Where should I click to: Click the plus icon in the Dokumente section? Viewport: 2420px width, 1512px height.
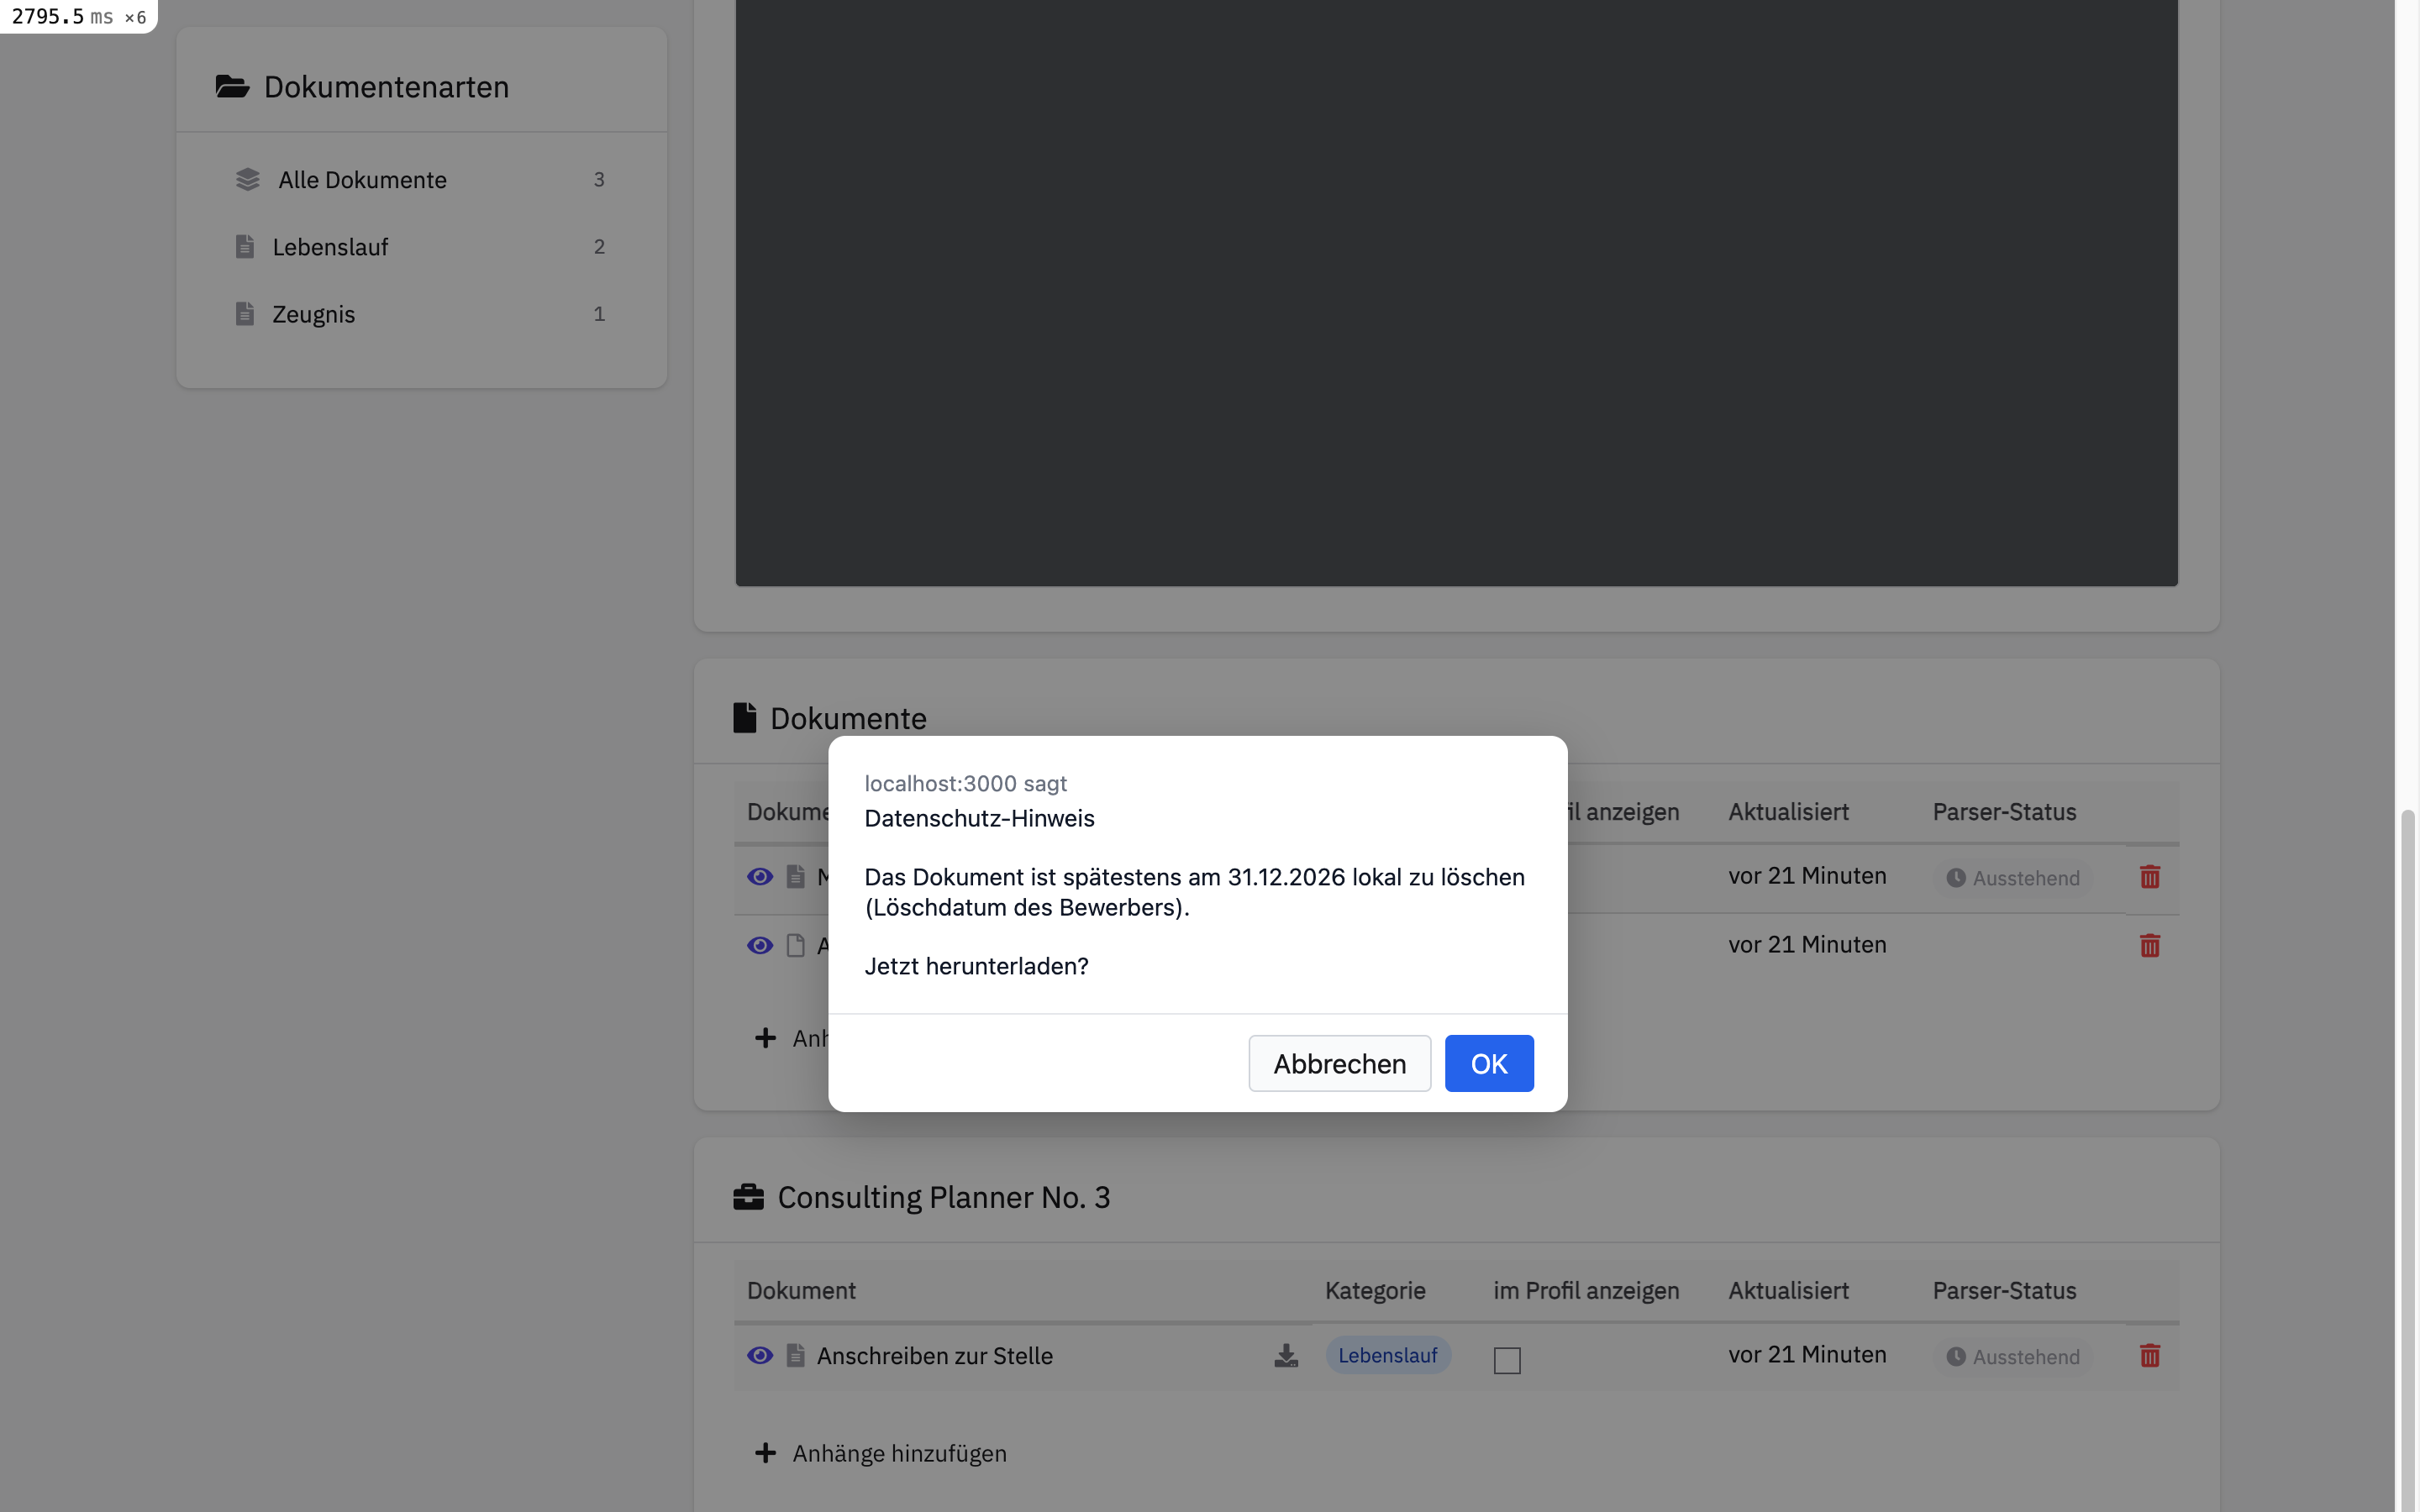[x=765, y=1038]
